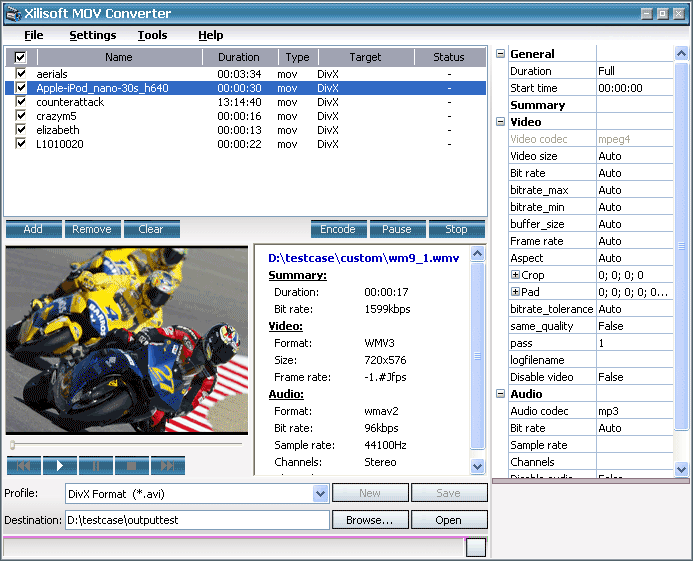Open the Settings menu
The height and width of the screenshot is (561, 693).
coord(93,35)
